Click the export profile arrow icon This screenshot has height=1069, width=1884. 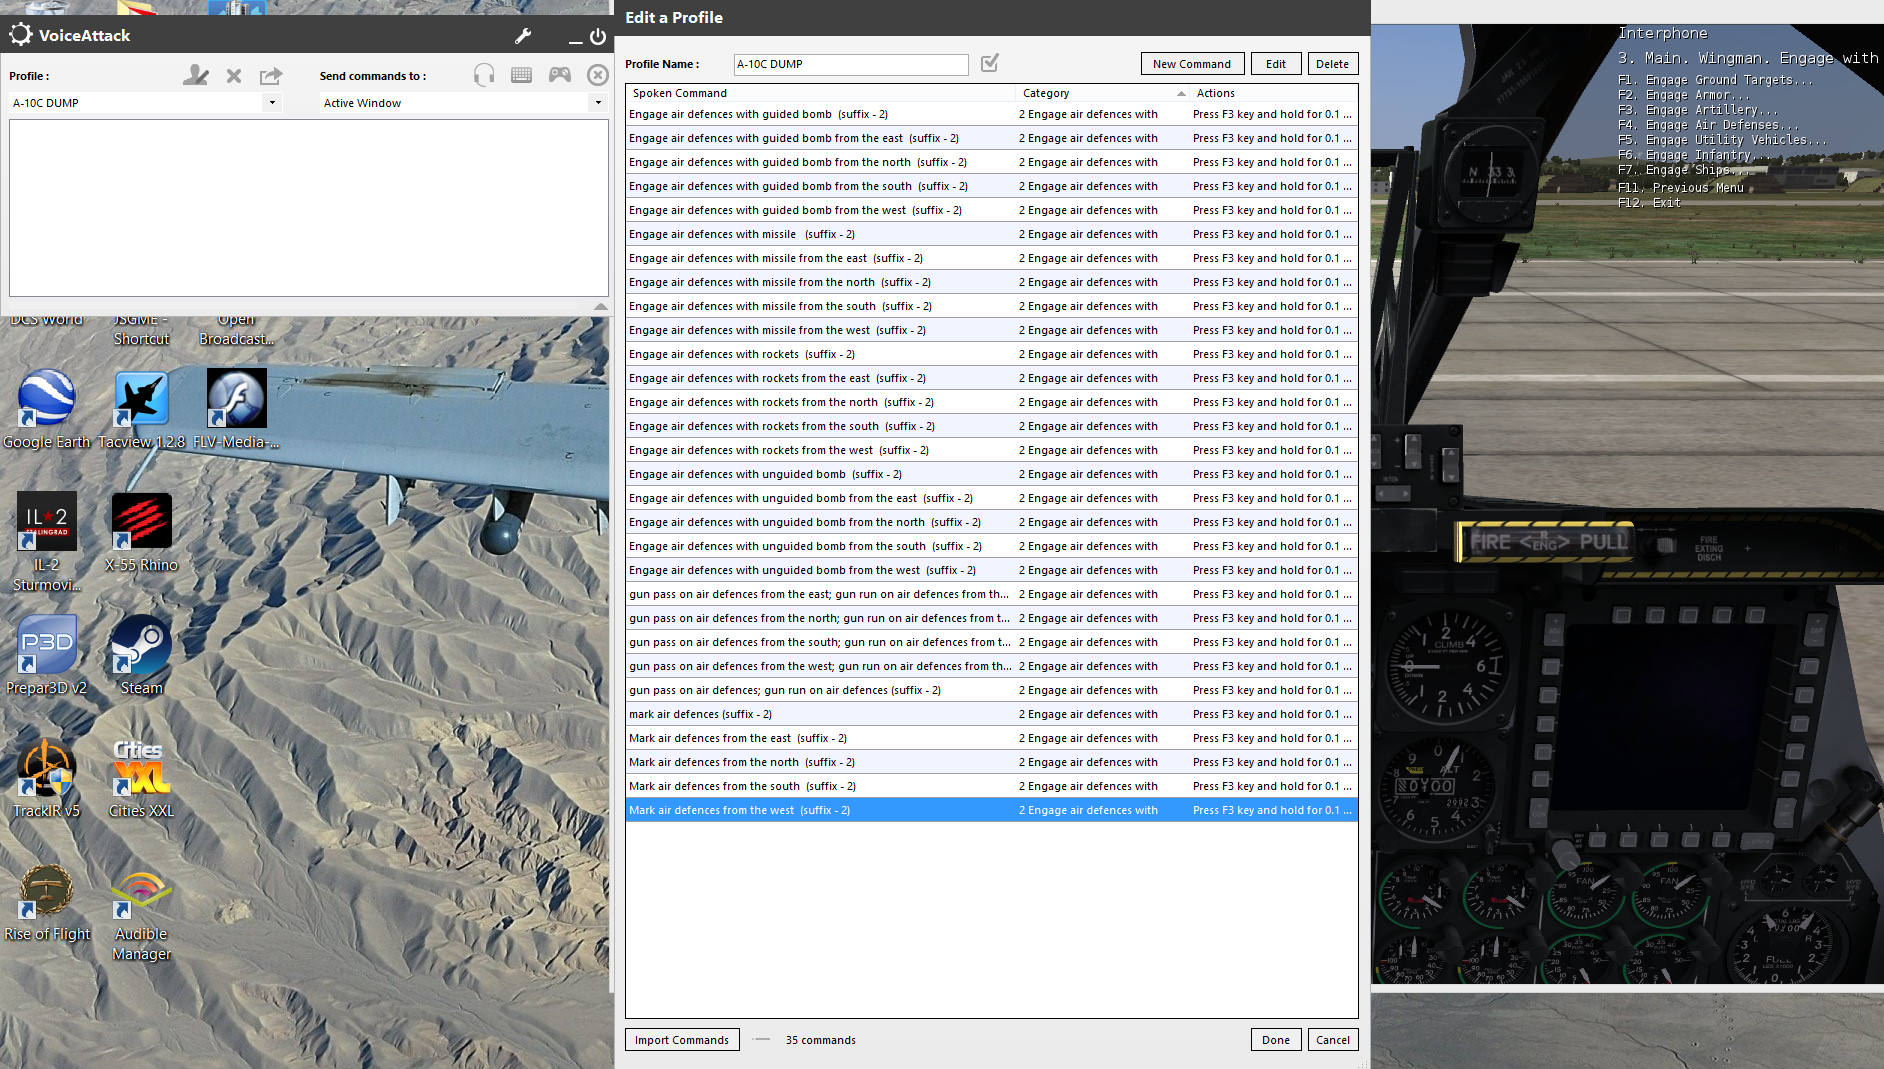271,75
